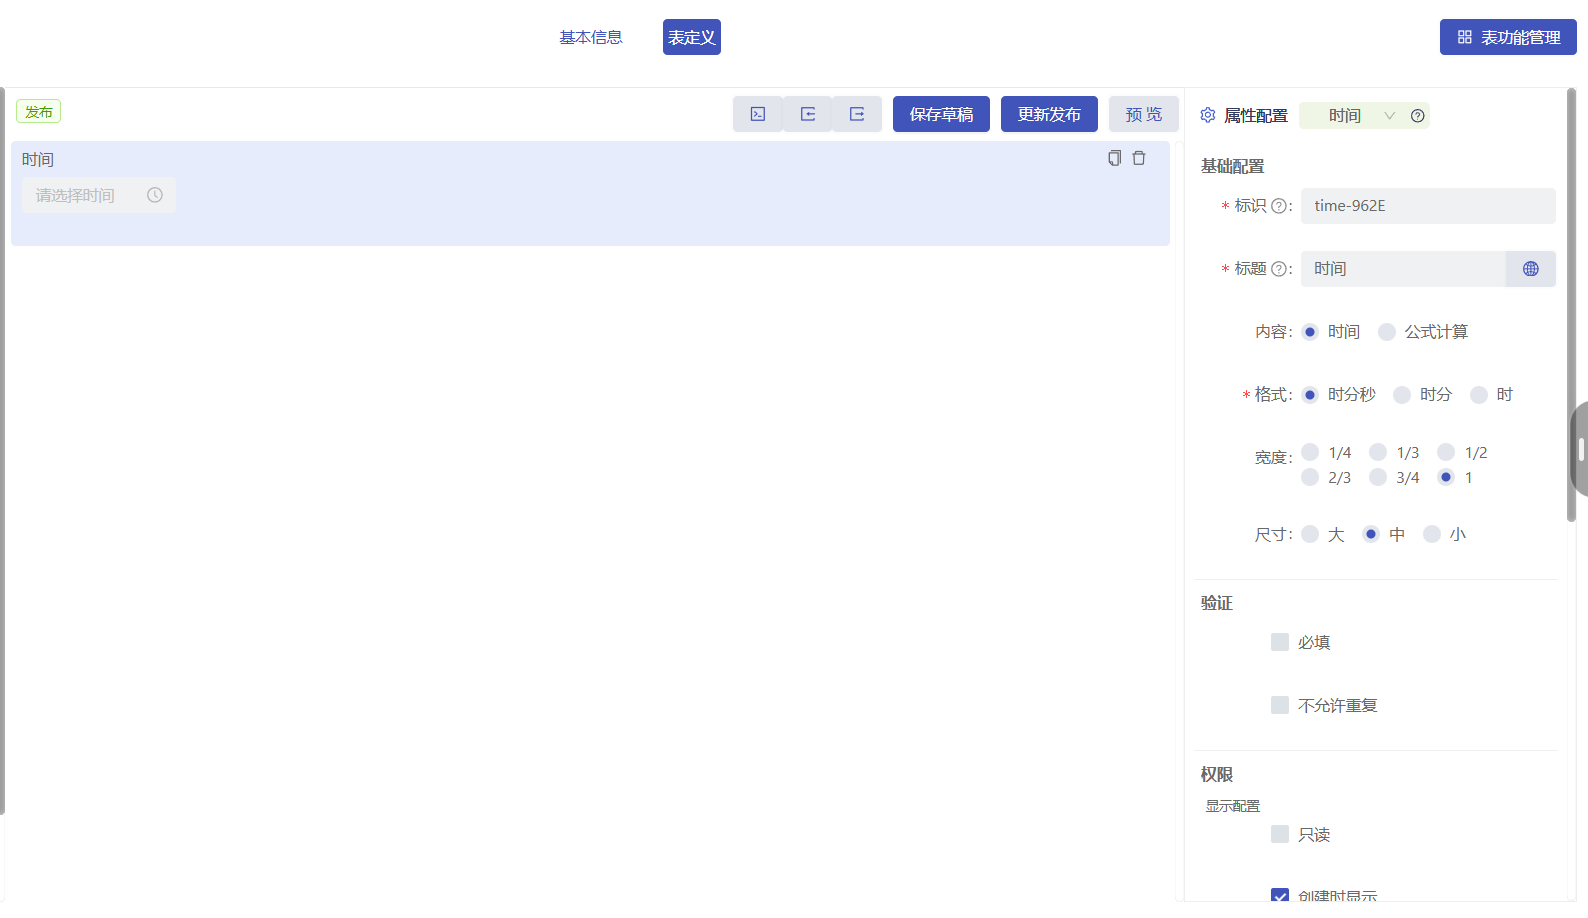1588x918 pixels.
Task: Choose 时分秒 format
Action: [1310, 395]
